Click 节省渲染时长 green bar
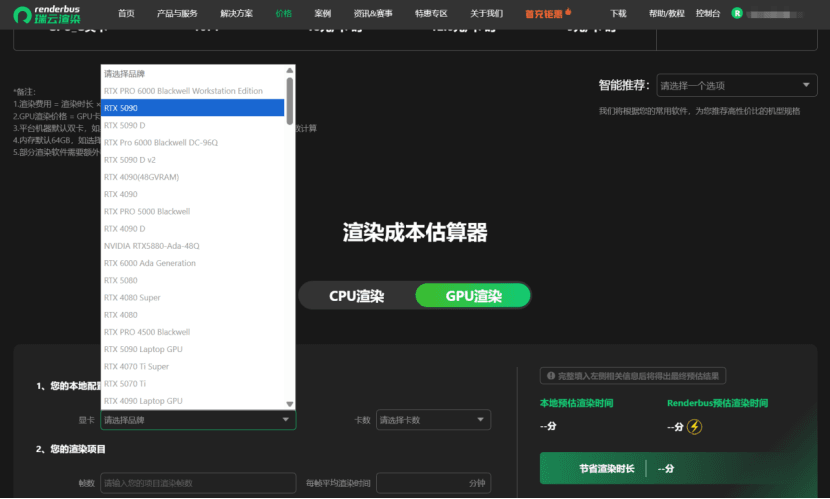Viewport: 830px width, 499px height. coord(679,468)
